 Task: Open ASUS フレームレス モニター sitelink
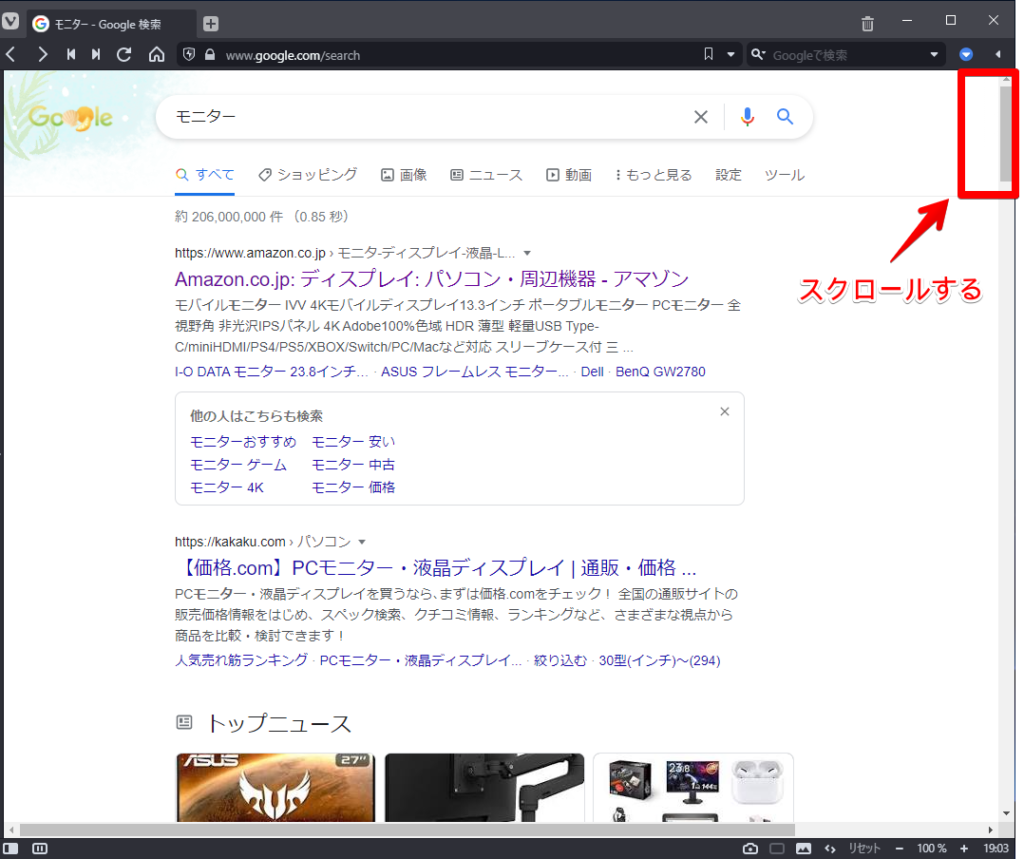point(475,372)
